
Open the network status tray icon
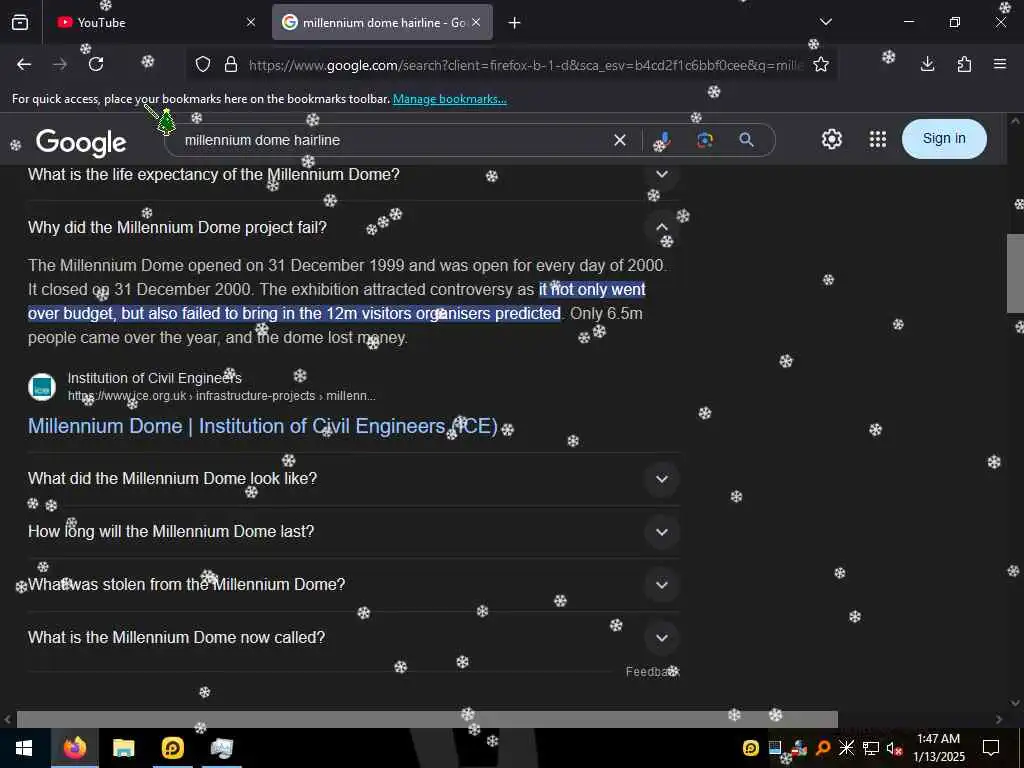point(871,748)
